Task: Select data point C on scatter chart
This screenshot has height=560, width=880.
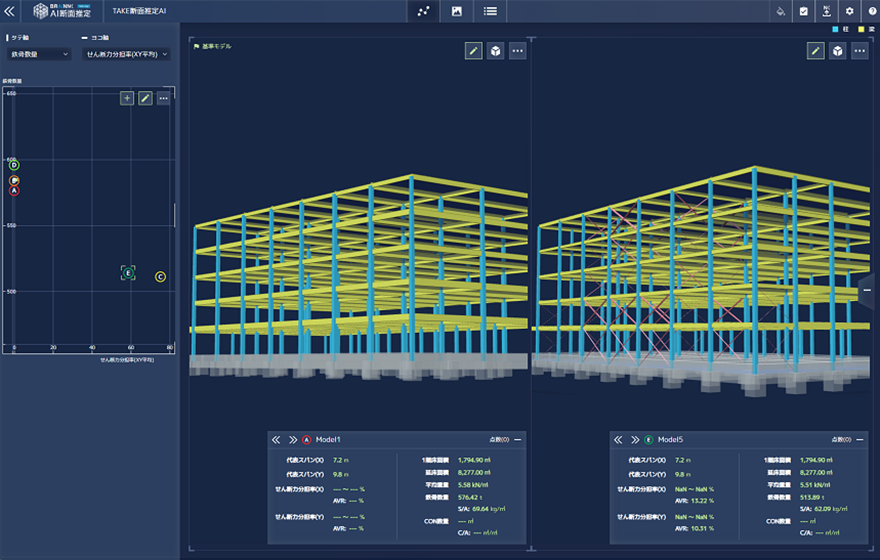Action: coord(160,276)
